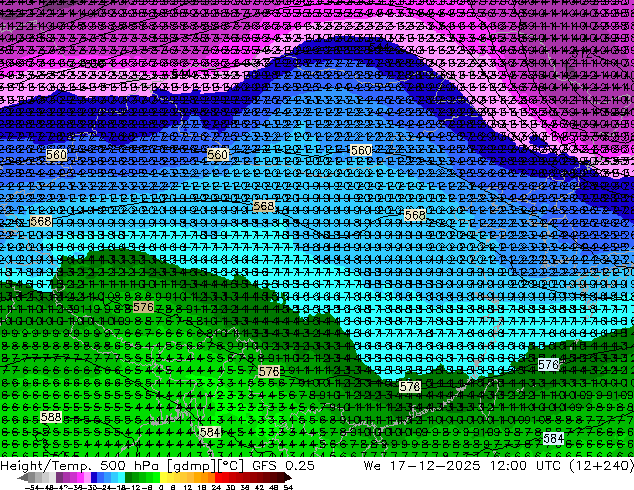Click the 588 contour height label

(51, 417)
